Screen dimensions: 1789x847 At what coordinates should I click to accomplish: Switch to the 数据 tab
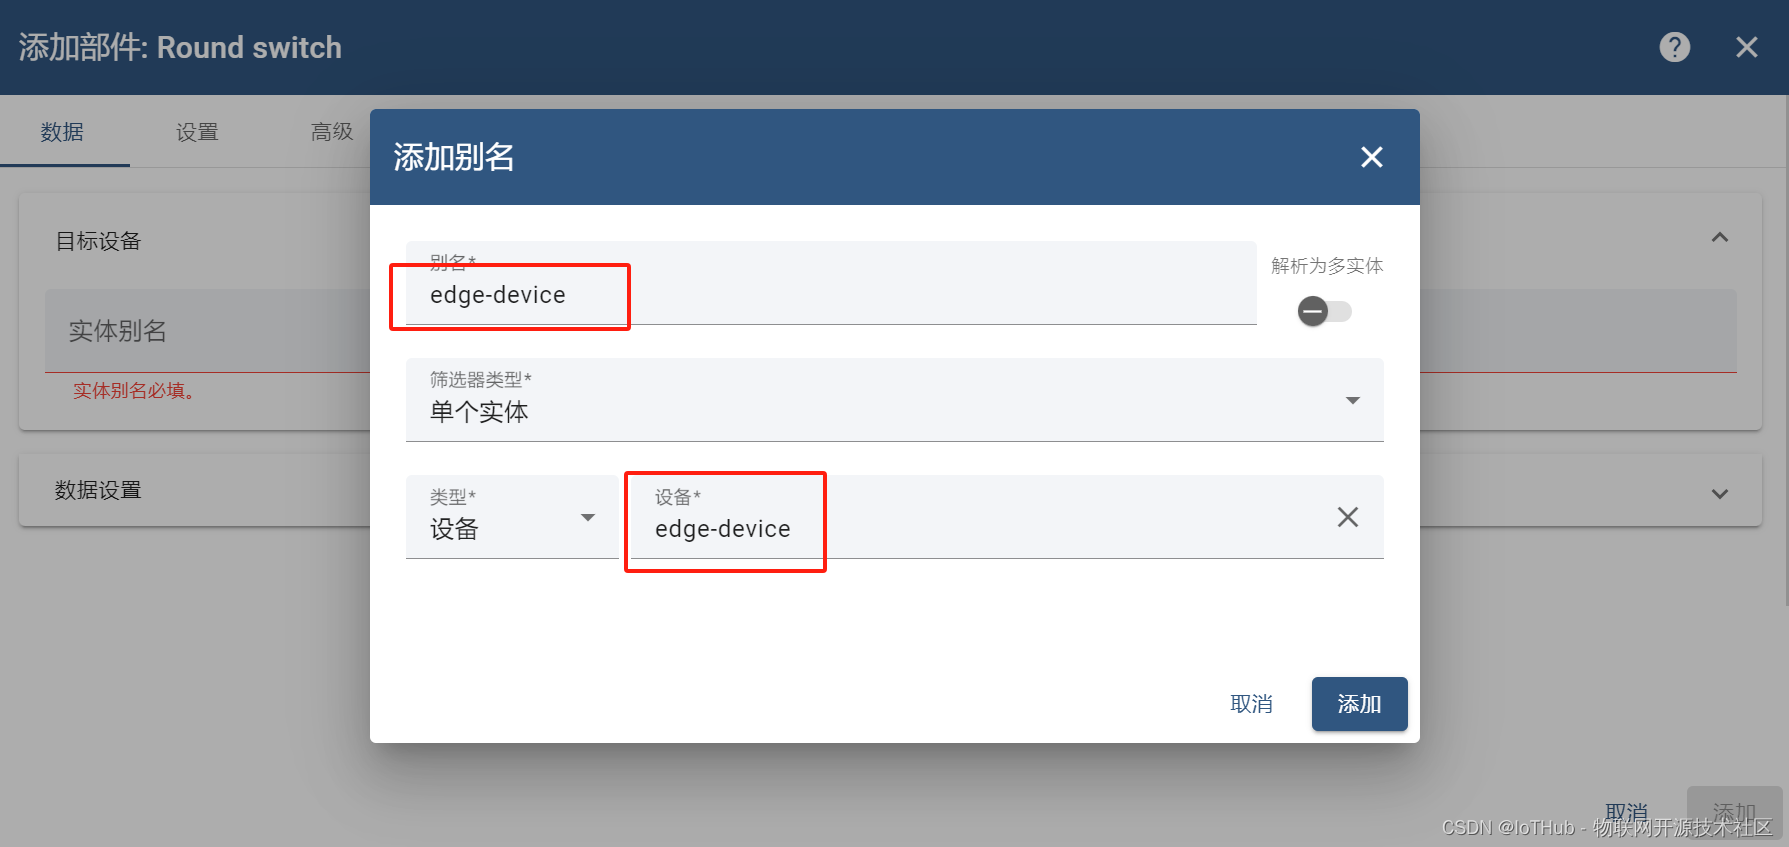[x=62, y=132]
